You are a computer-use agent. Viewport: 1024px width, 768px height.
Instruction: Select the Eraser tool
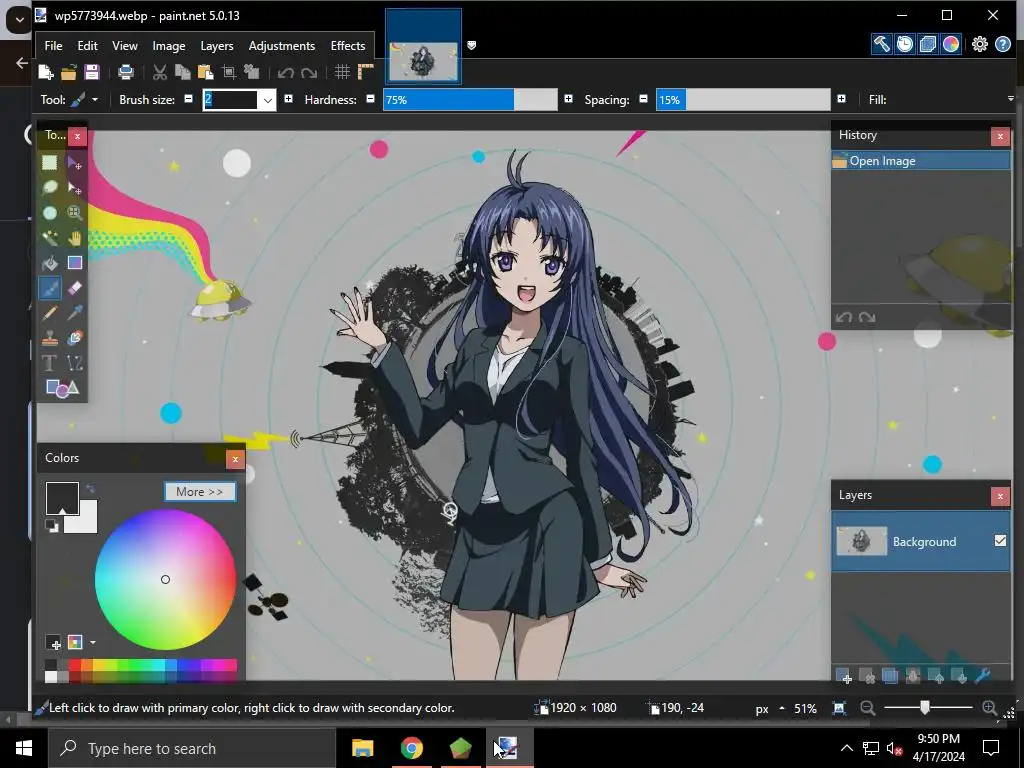tap(74, 288)
